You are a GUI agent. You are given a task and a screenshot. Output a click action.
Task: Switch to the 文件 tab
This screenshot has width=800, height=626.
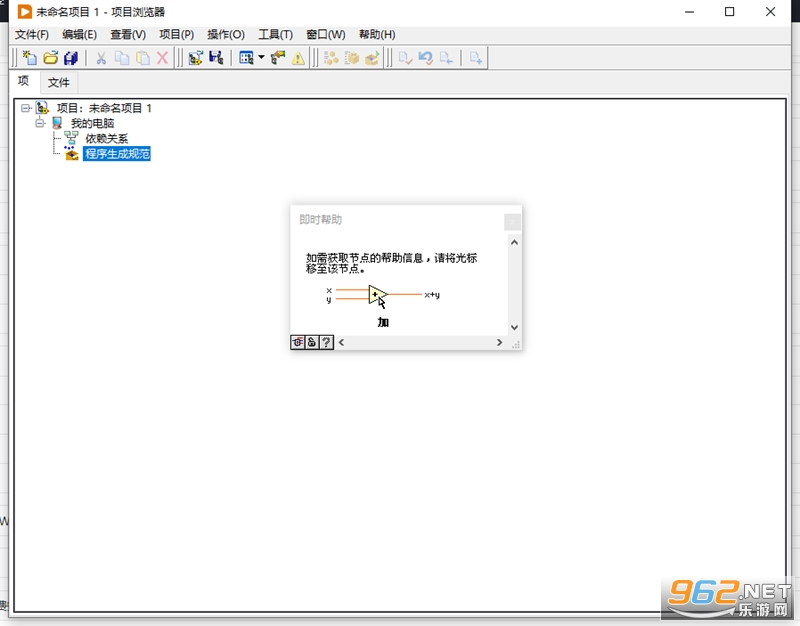coord(59,83)
